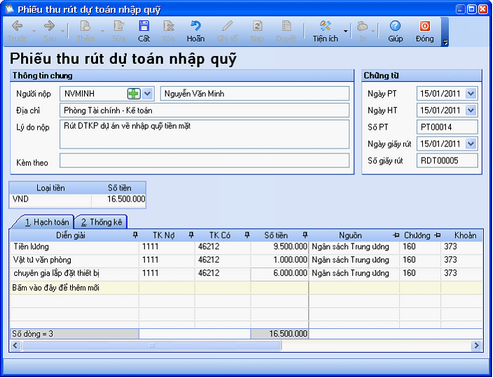Click the TK Nợ column header
This screenshot has width=493, height=378.
[163, 235]
